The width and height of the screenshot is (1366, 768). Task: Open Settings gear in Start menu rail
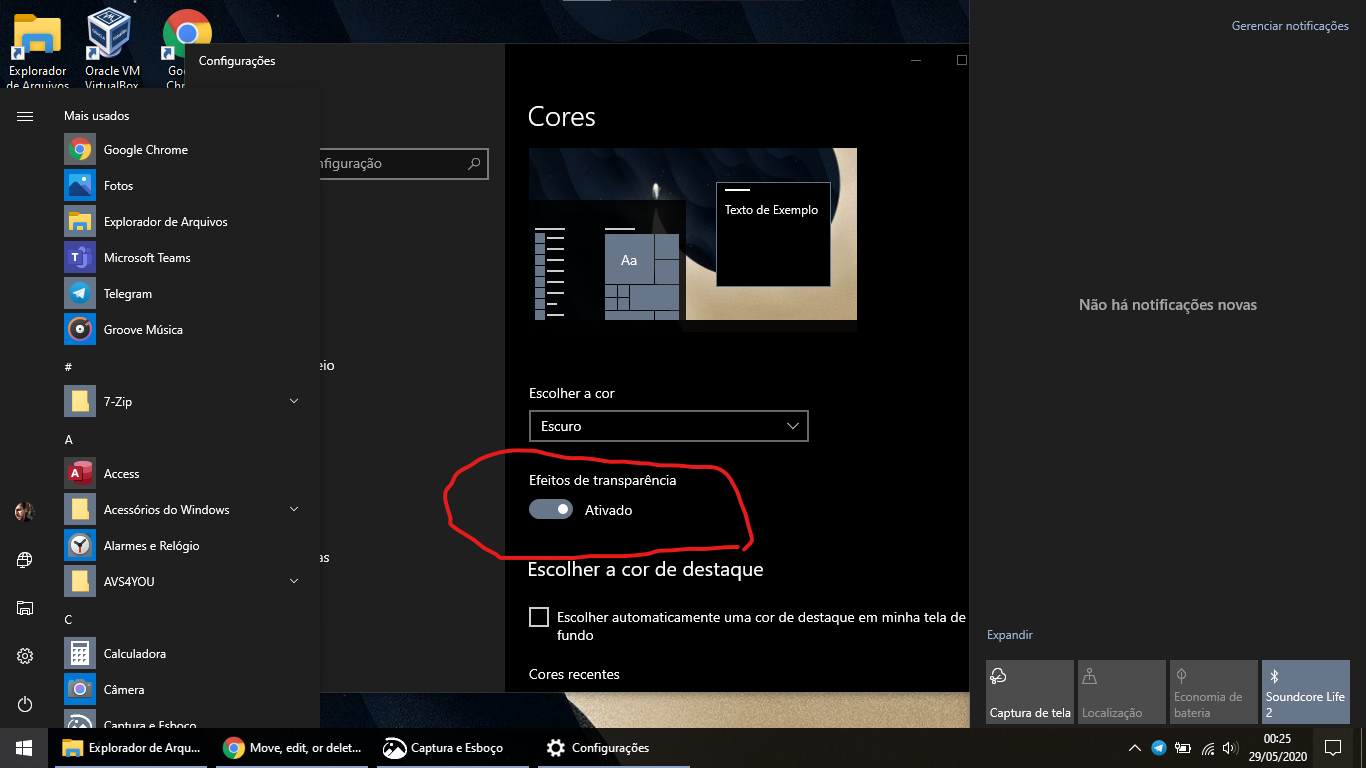point(25,656)
